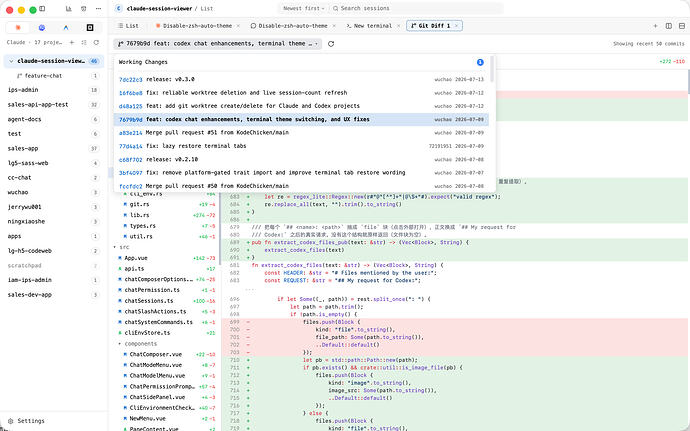Click the diff view vertical scrollbar

click(688, 81)
